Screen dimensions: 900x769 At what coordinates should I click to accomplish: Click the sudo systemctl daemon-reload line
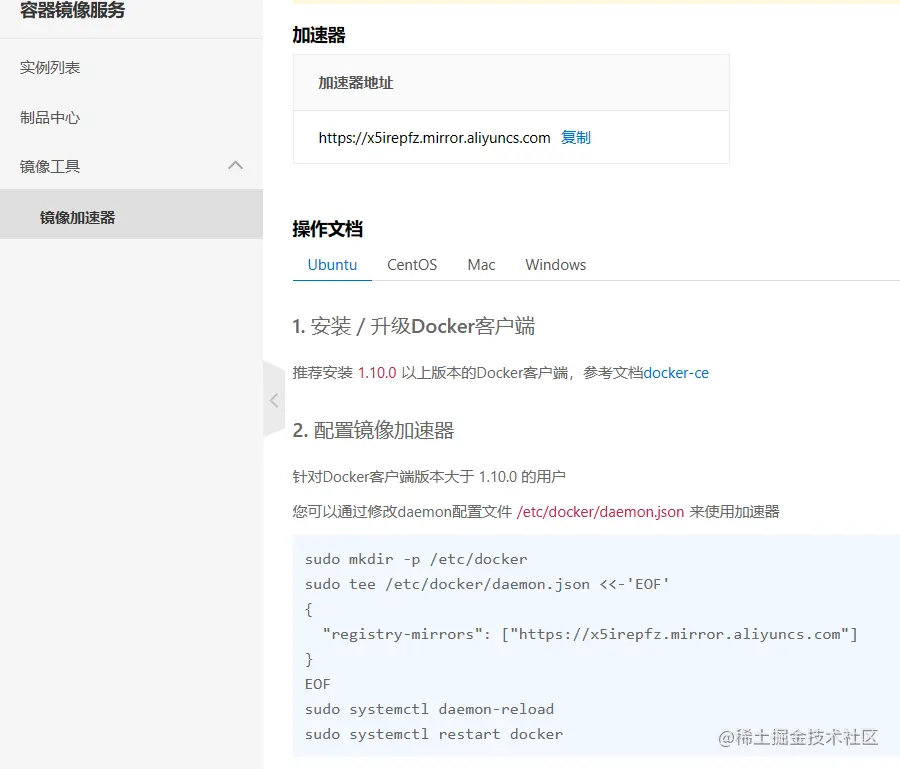[x=429, y=709]
